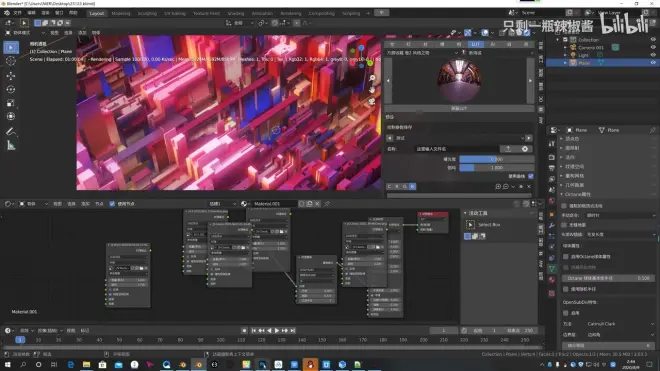Click the Blender logo menu icon
Image resolution: width=660 pixels, height=371 pixels.
pos(7,13)
